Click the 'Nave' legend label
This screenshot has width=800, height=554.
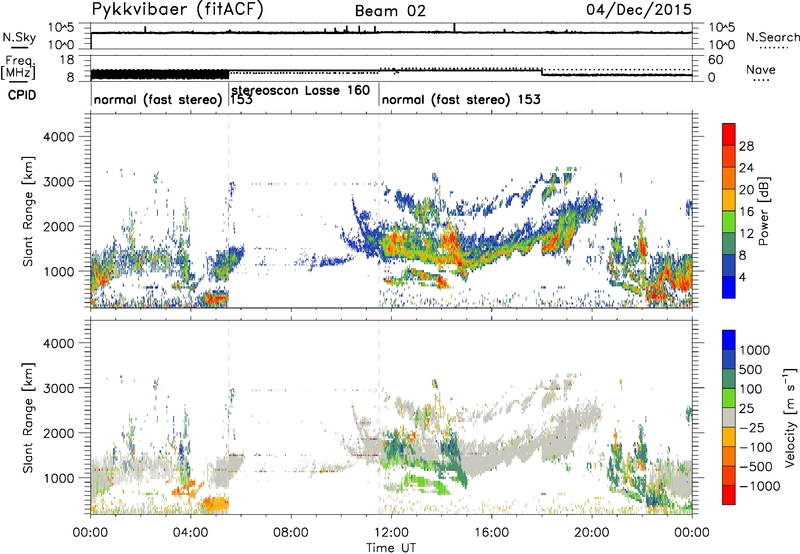760,70
